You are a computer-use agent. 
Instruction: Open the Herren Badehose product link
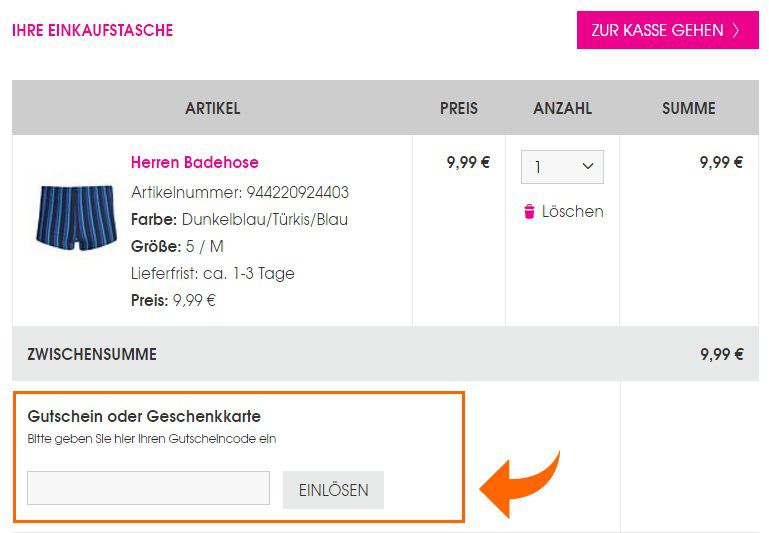point(195,162)
